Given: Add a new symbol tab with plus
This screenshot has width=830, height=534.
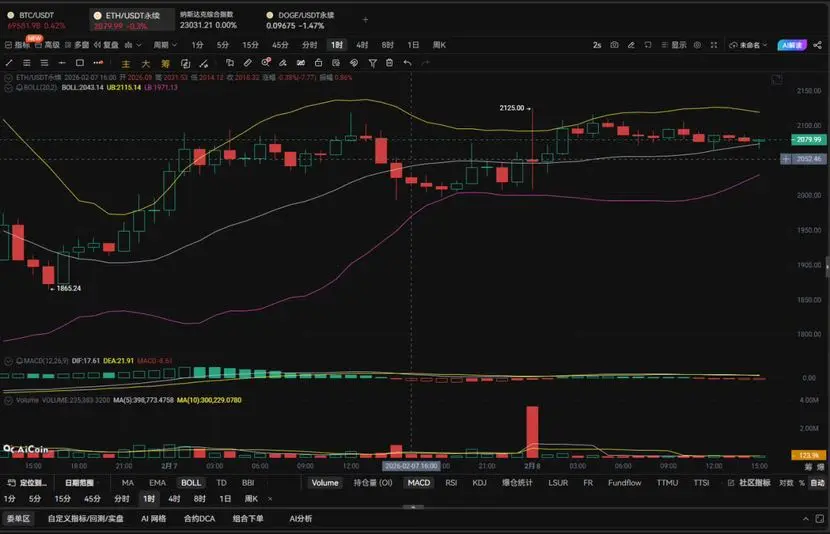Looking at the screenshot, I should (x=365, y=20).
